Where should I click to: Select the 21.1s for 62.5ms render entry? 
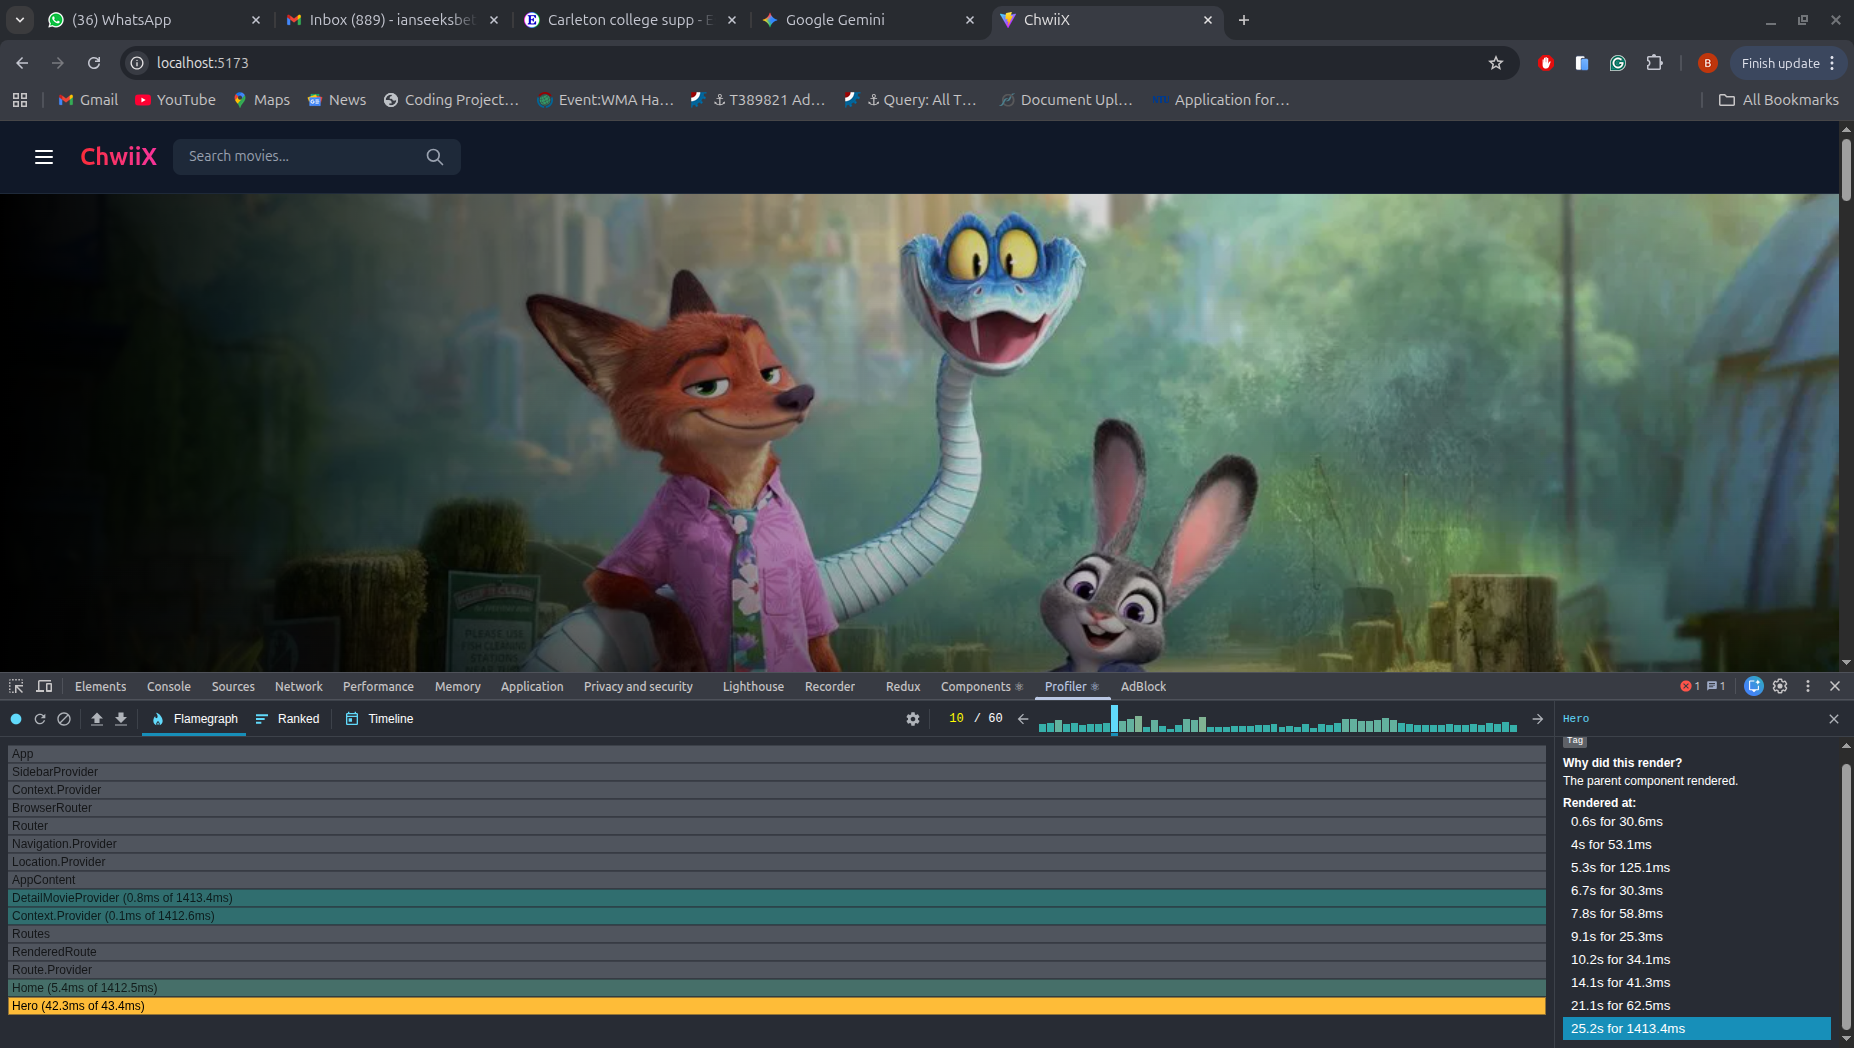point(1620,1005)
